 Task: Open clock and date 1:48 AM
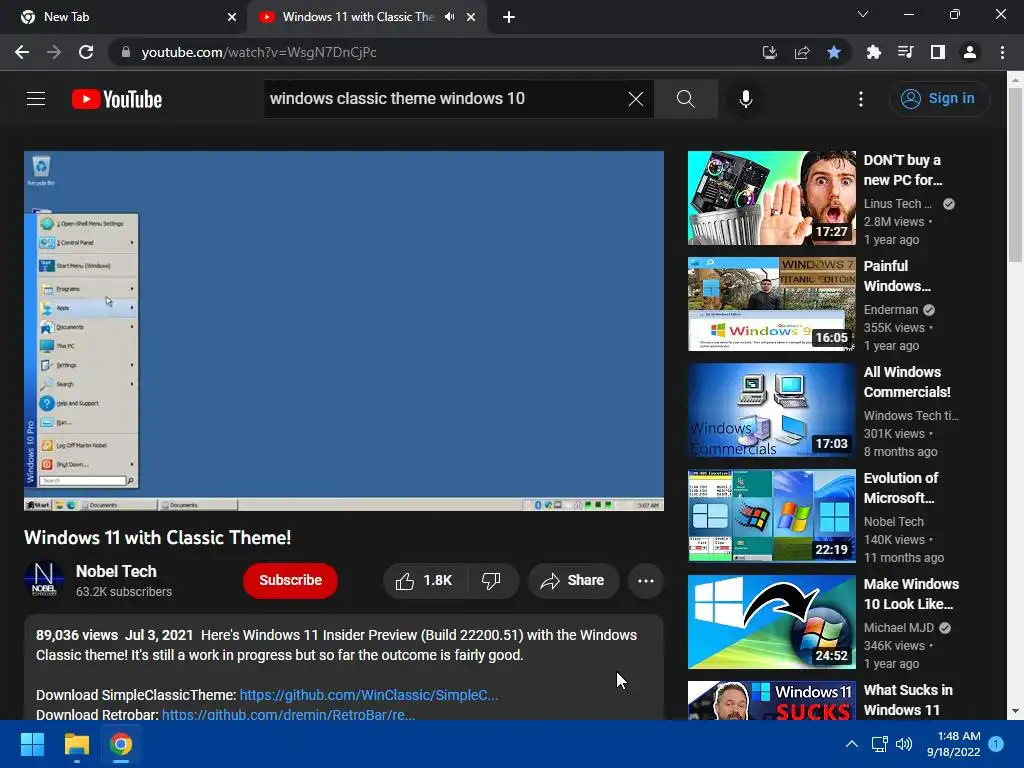[x=953, y=744]
